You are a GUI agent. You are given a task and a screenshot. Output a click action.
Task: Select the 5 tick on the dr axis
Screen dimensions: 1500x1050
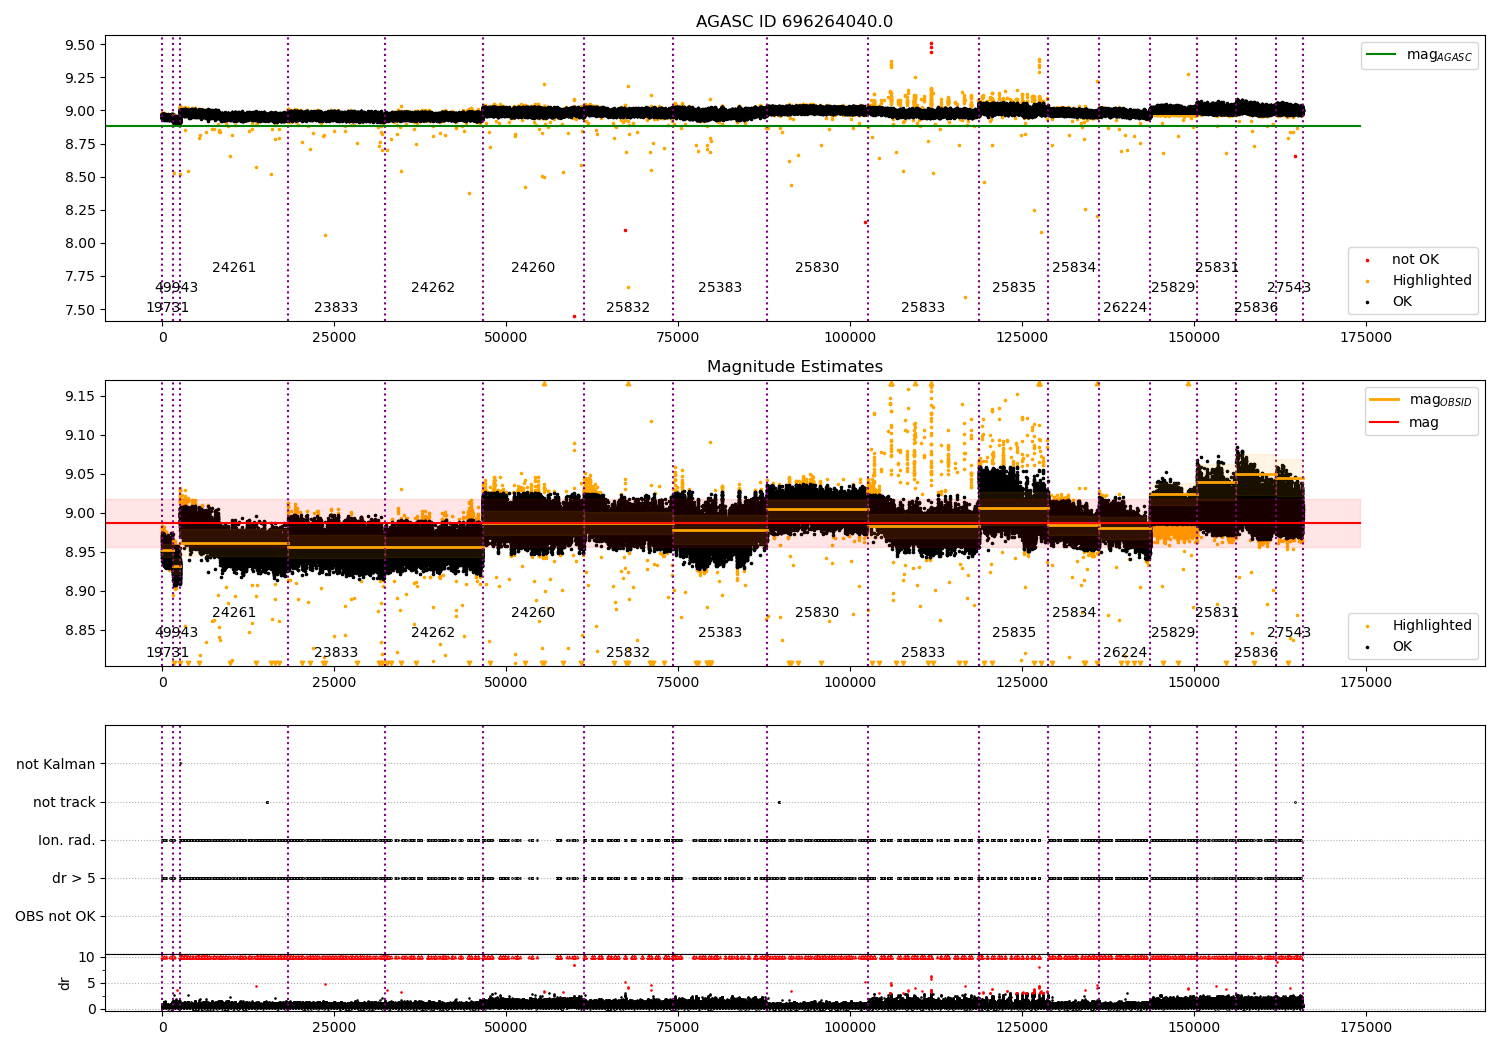tap(91, 983)
